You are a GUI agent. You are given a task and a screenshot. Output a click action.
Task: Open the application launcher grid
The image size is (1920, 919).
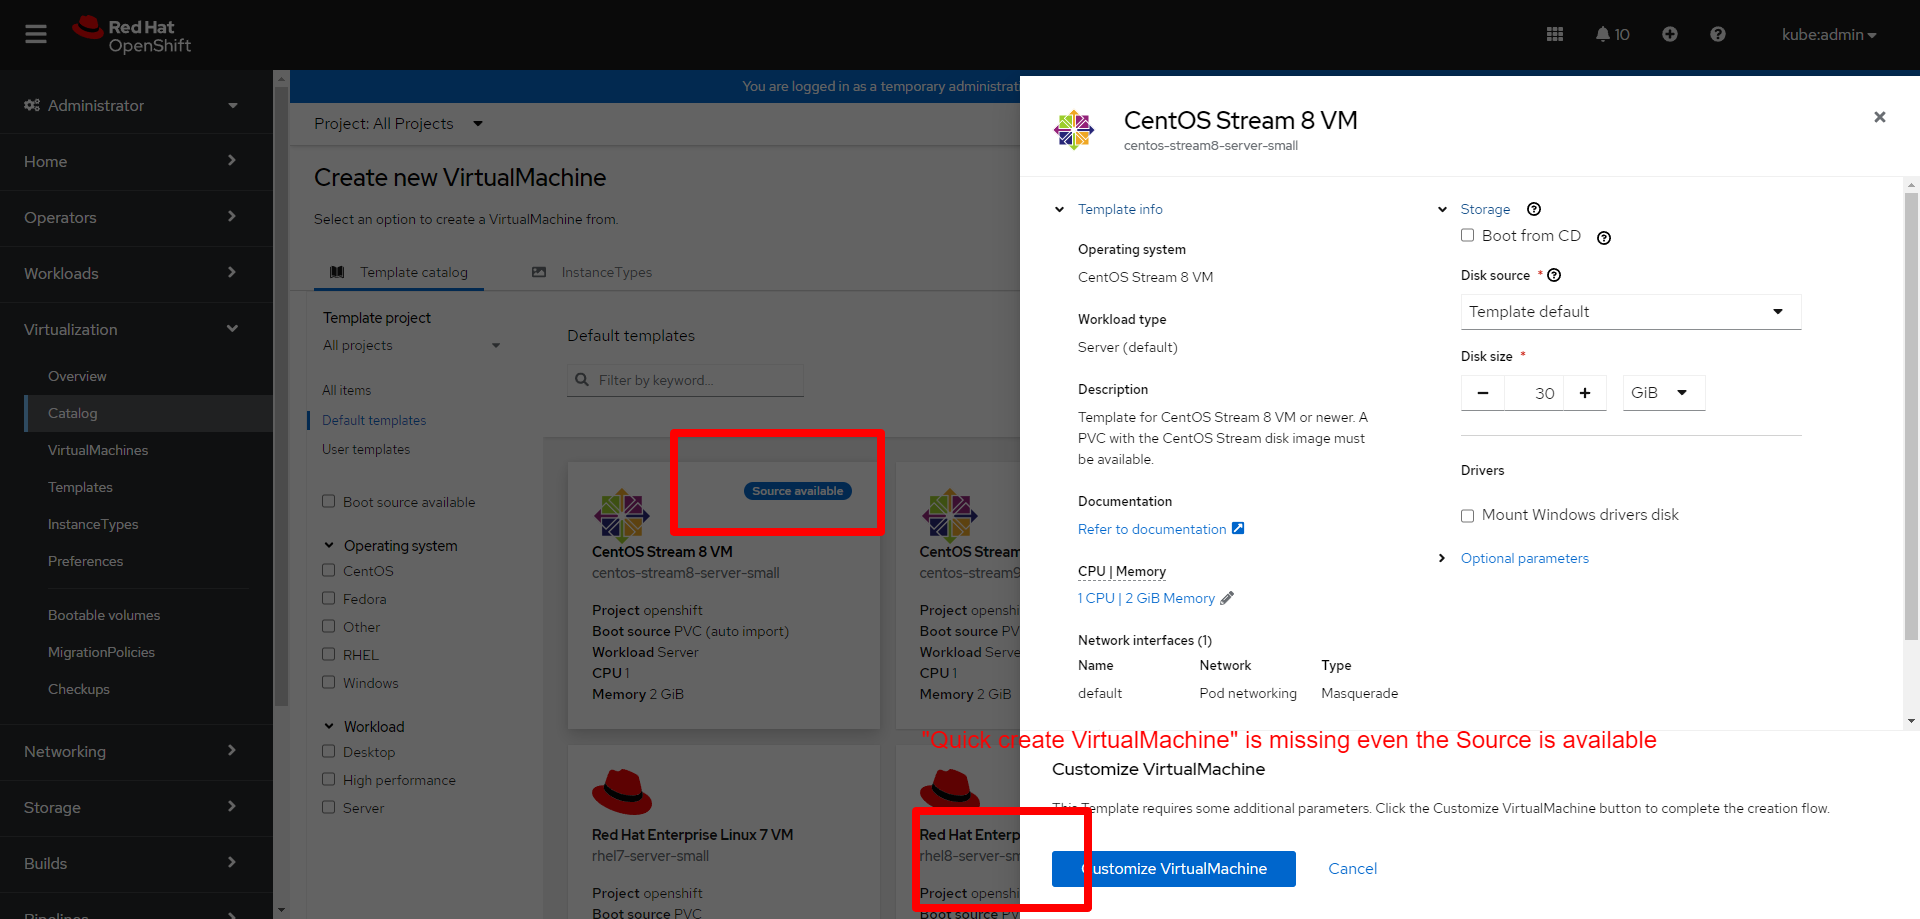point(1555,34)
